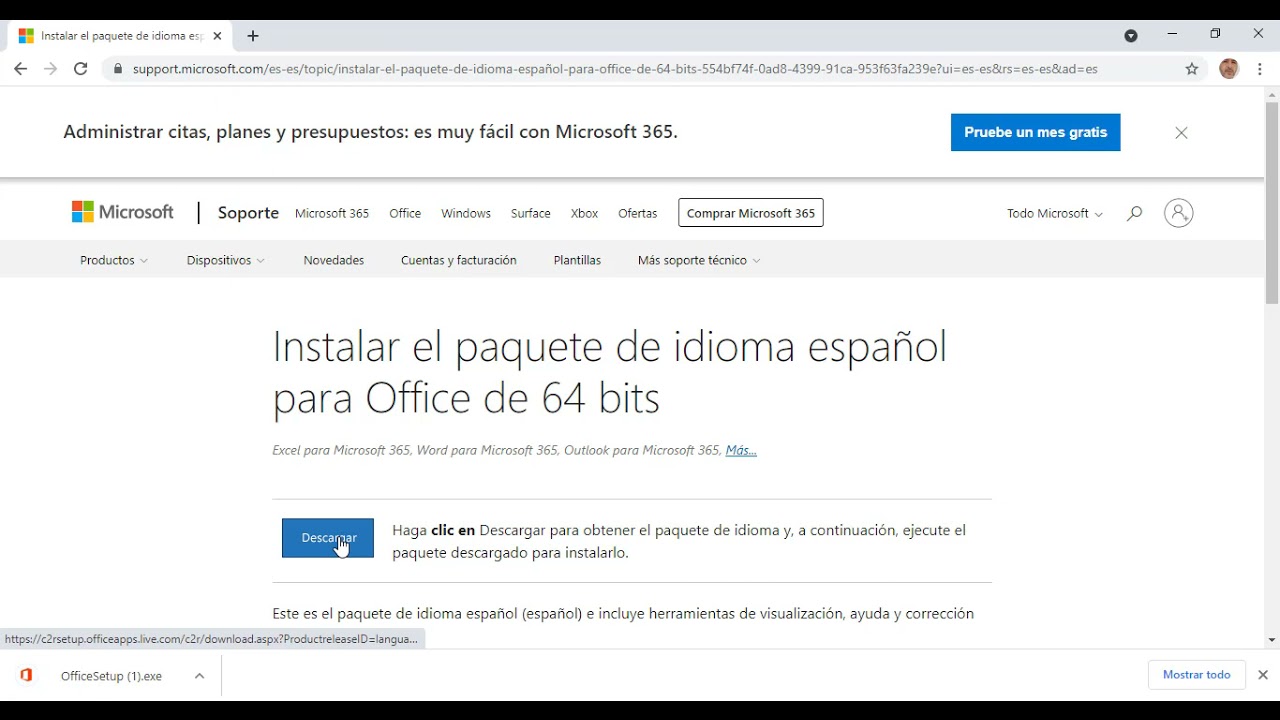Open the Microsoft logo home link
Viewport: 1280px width, 720px height.
tap(123, 212)
